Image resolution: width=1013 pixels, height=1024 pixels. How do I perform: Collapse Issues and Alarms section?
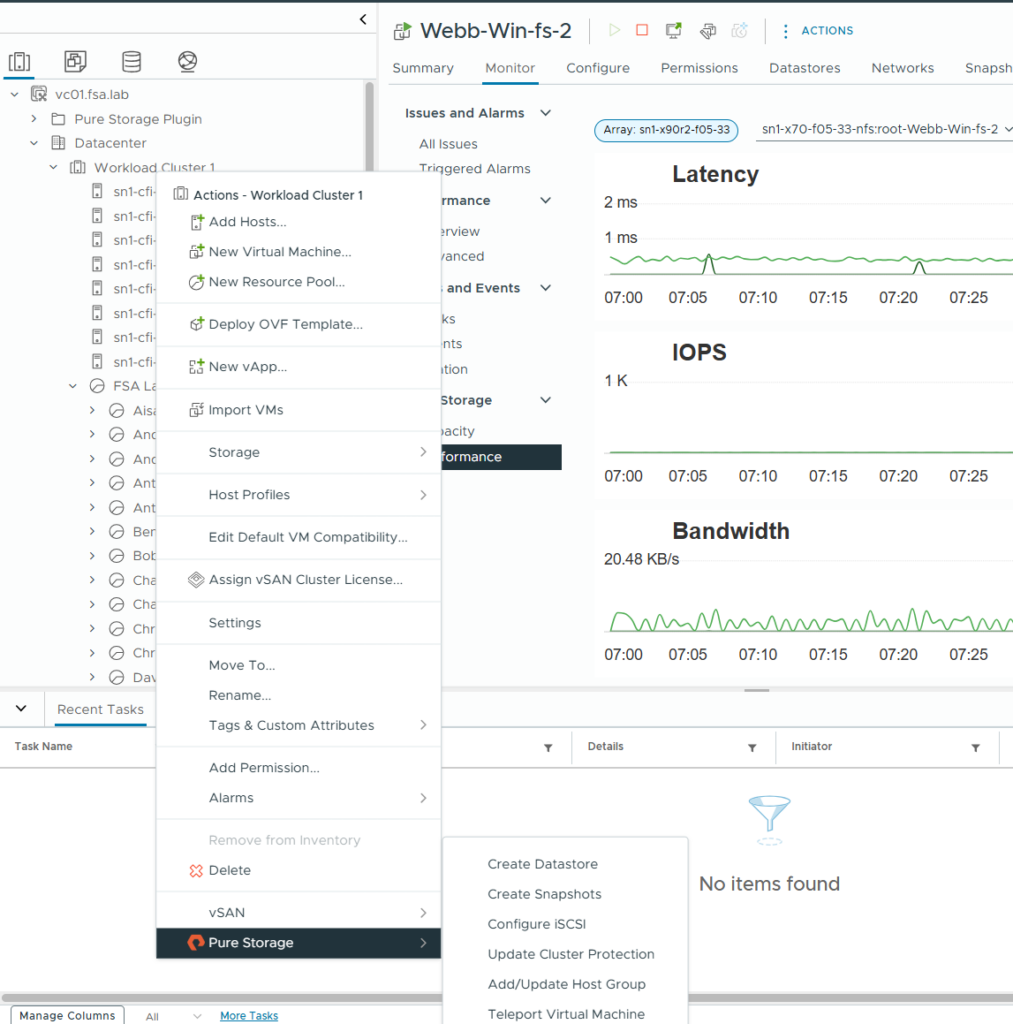pyautogui.click(x=545, y=113)
